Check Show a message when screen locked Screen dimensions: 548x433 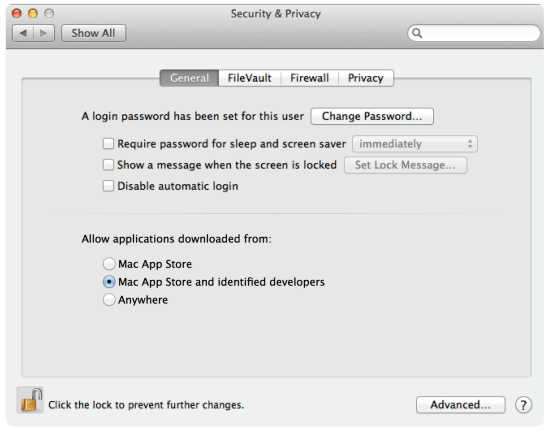(x=108, y=165)
